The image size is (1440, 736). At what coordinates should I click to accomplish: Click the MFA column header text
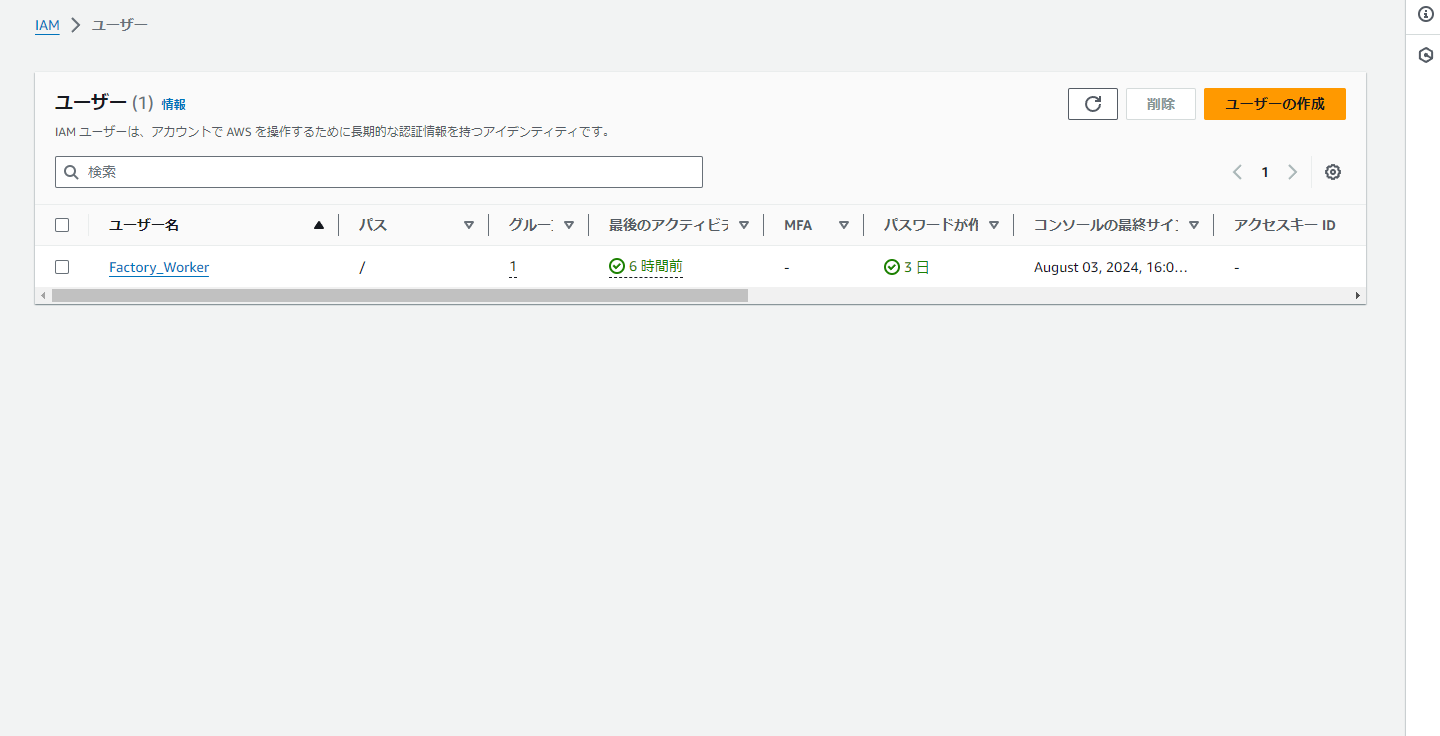[x=798, y=225]
